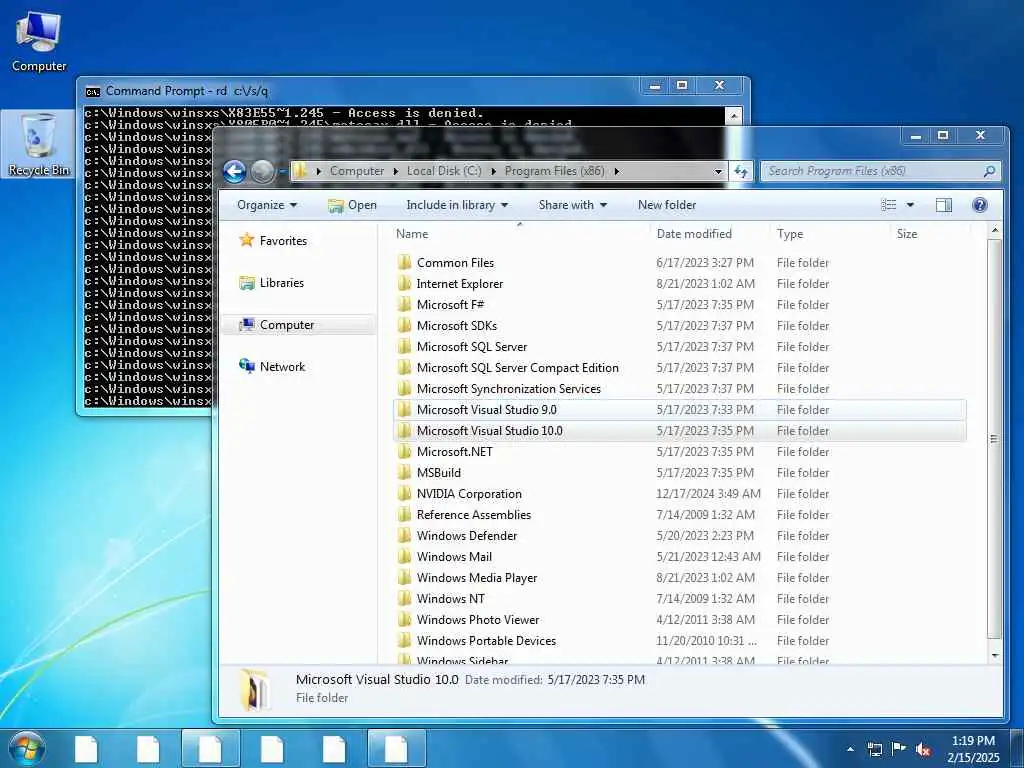The height and width of the screenshot is (768, 1024).
Task: Select the Windows Media Player folder
Action: pyautogui.click(x=680, y=577)
